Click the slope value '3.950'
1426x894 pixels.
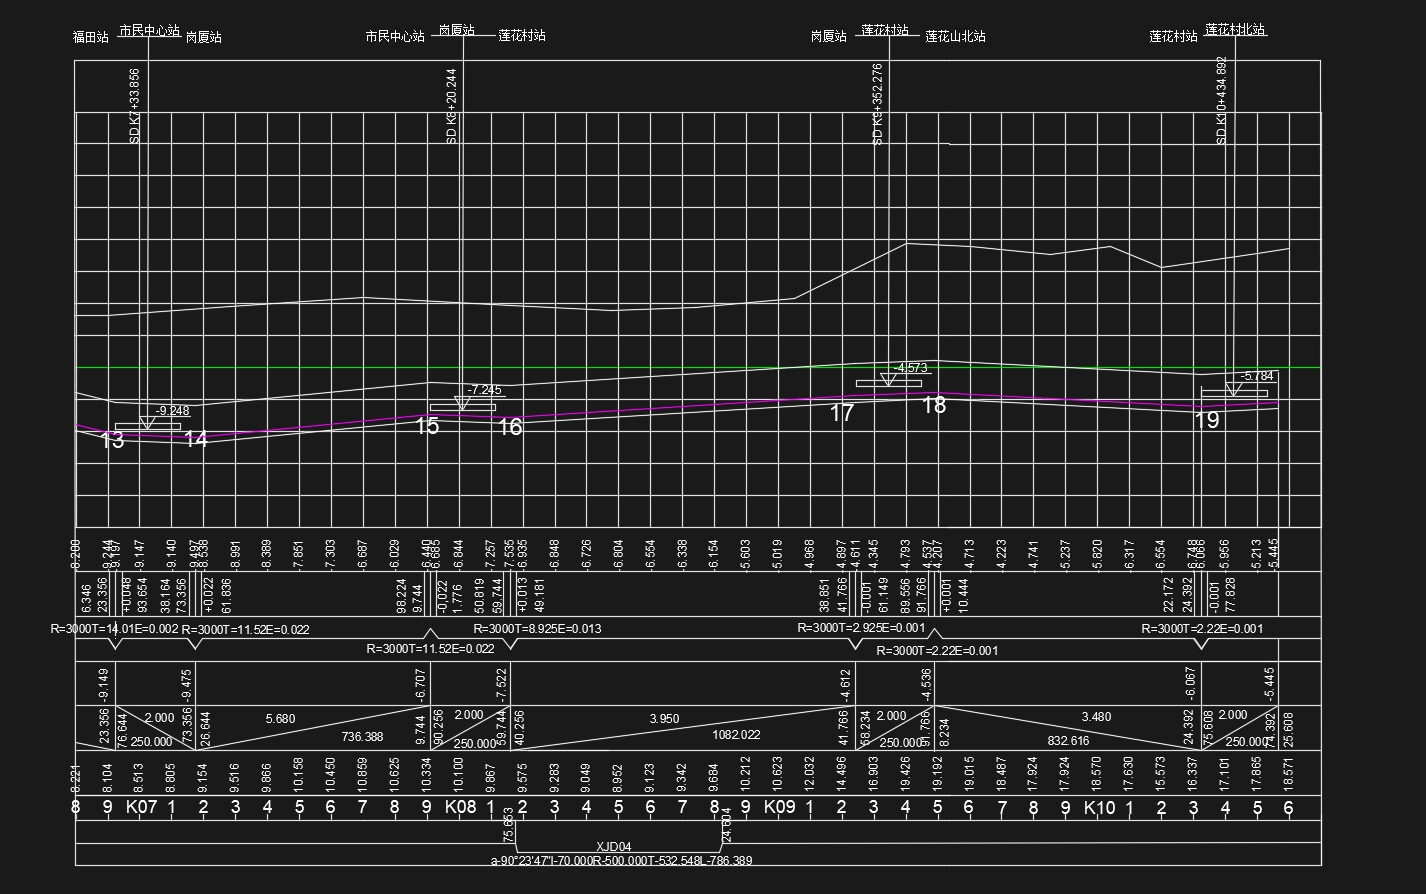(665, 718)
